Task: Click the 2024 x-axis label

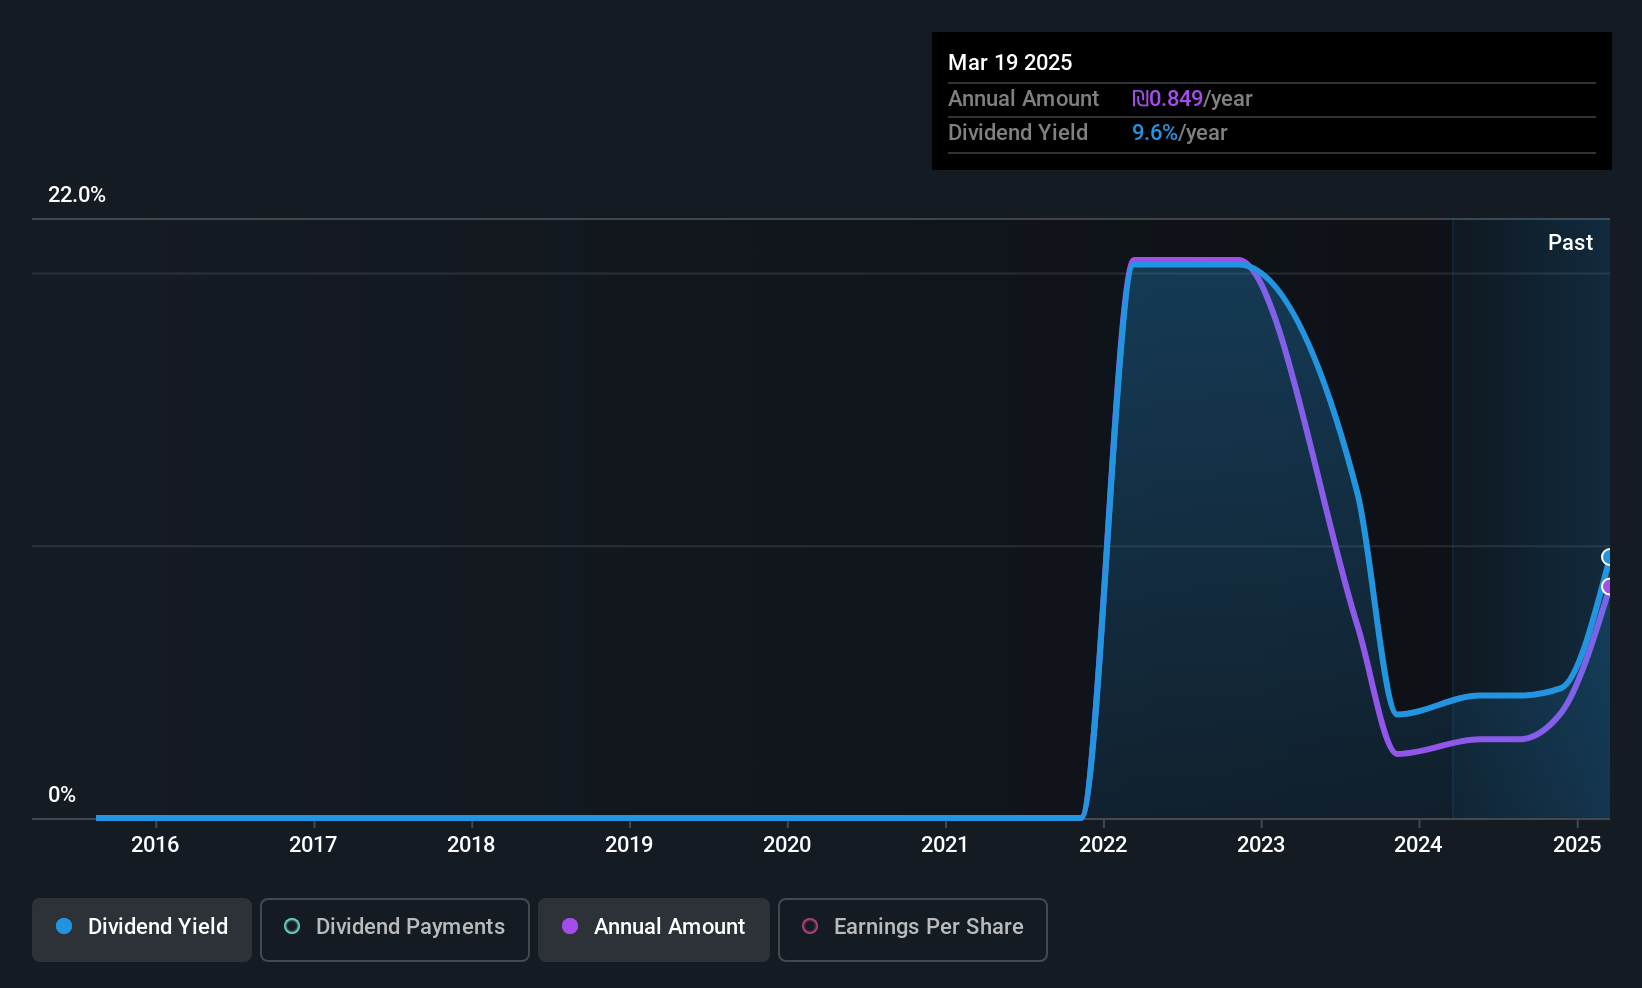Action: 1418,845
